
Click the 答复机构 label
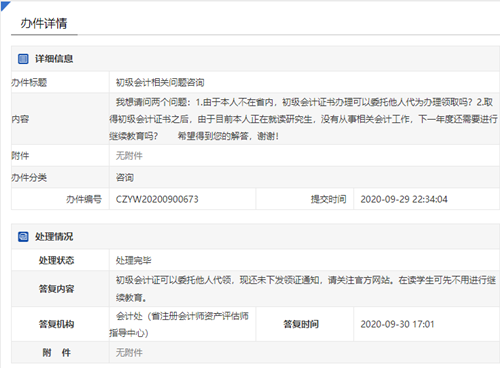pyautogui.click(x=56, y=324)
